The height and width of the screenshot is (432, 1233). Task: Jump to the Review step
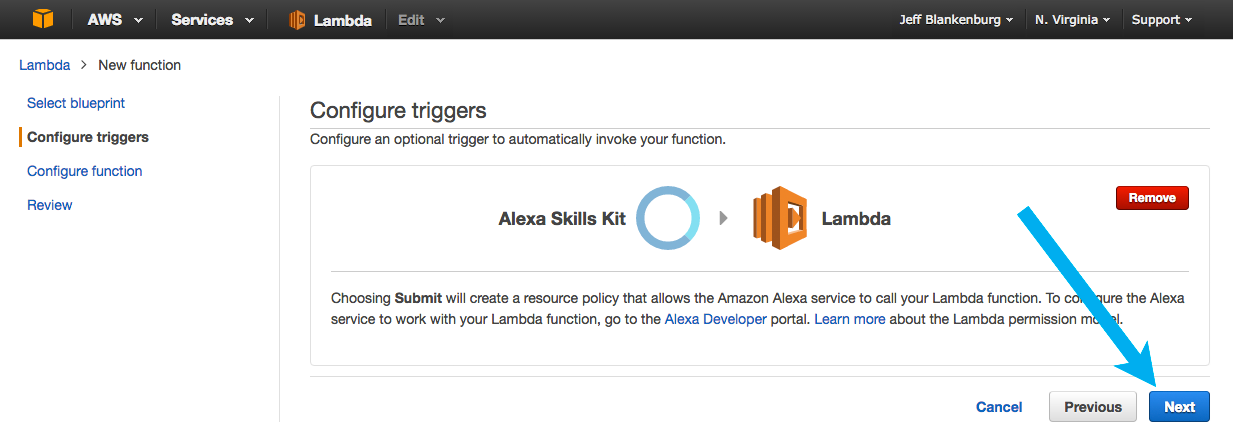pos(50,205)
